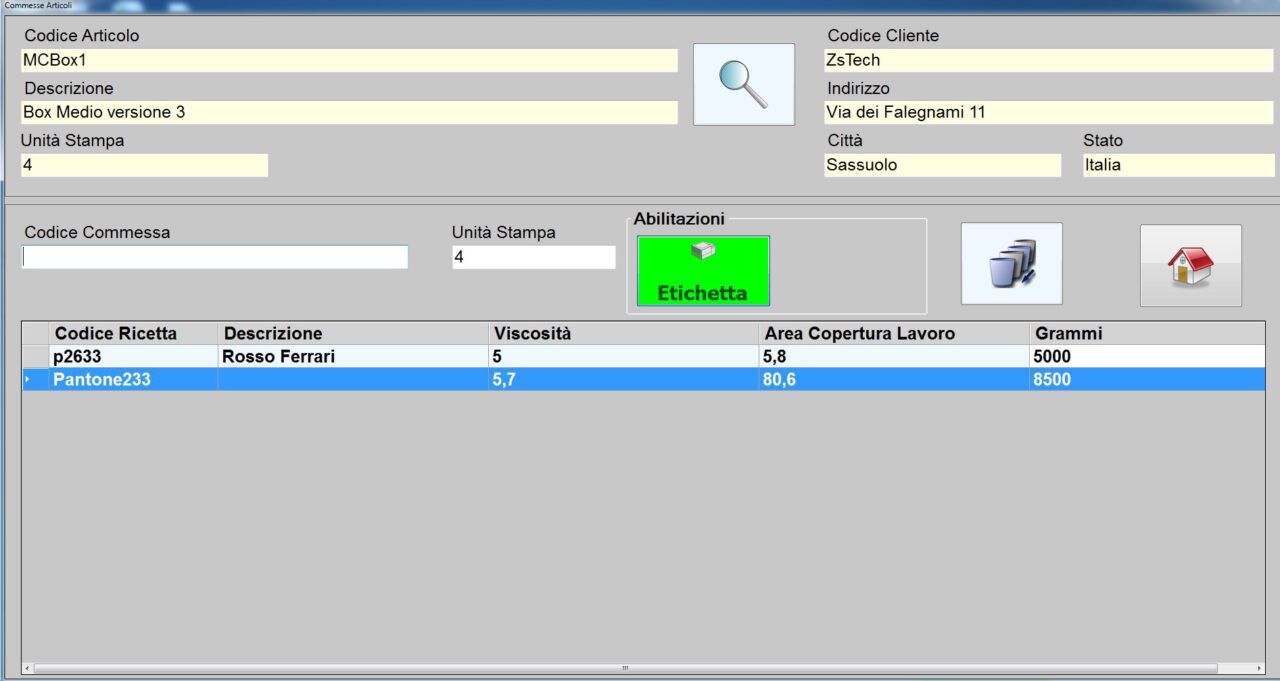The image size is (1280, 681).
Task: Click inside the Codice Commessa input field
Action: pos(215,257)
